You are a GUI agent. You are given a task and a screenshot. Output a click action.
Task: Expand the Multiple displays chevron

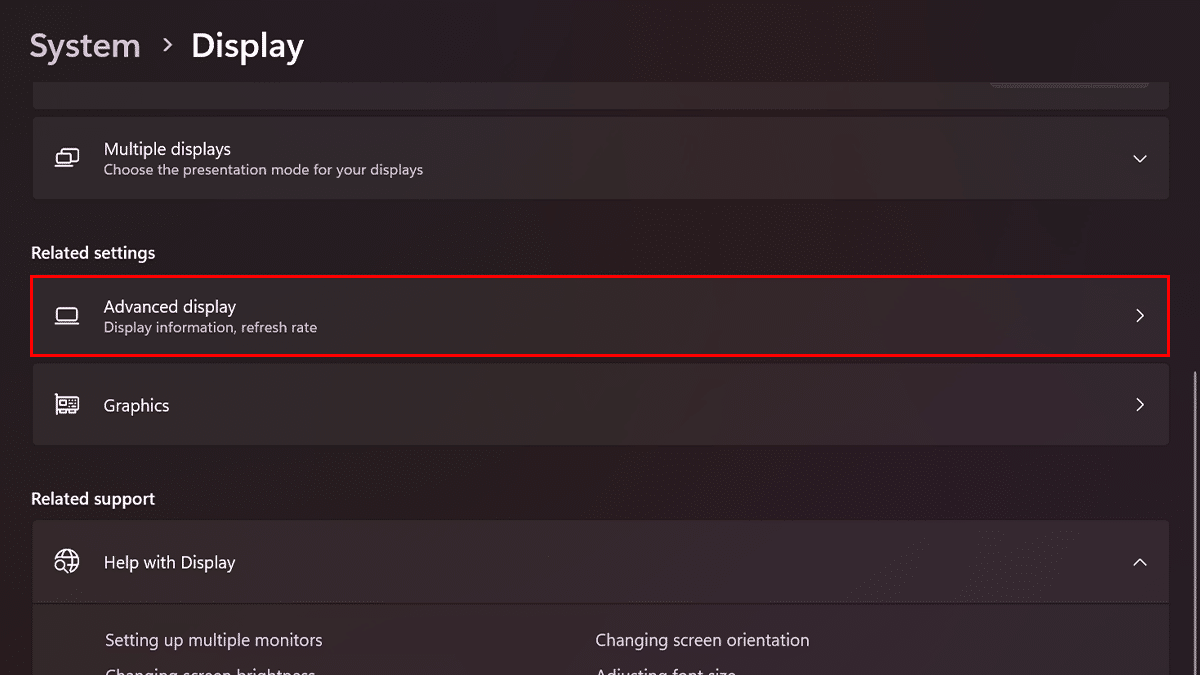click(1139, 159)
